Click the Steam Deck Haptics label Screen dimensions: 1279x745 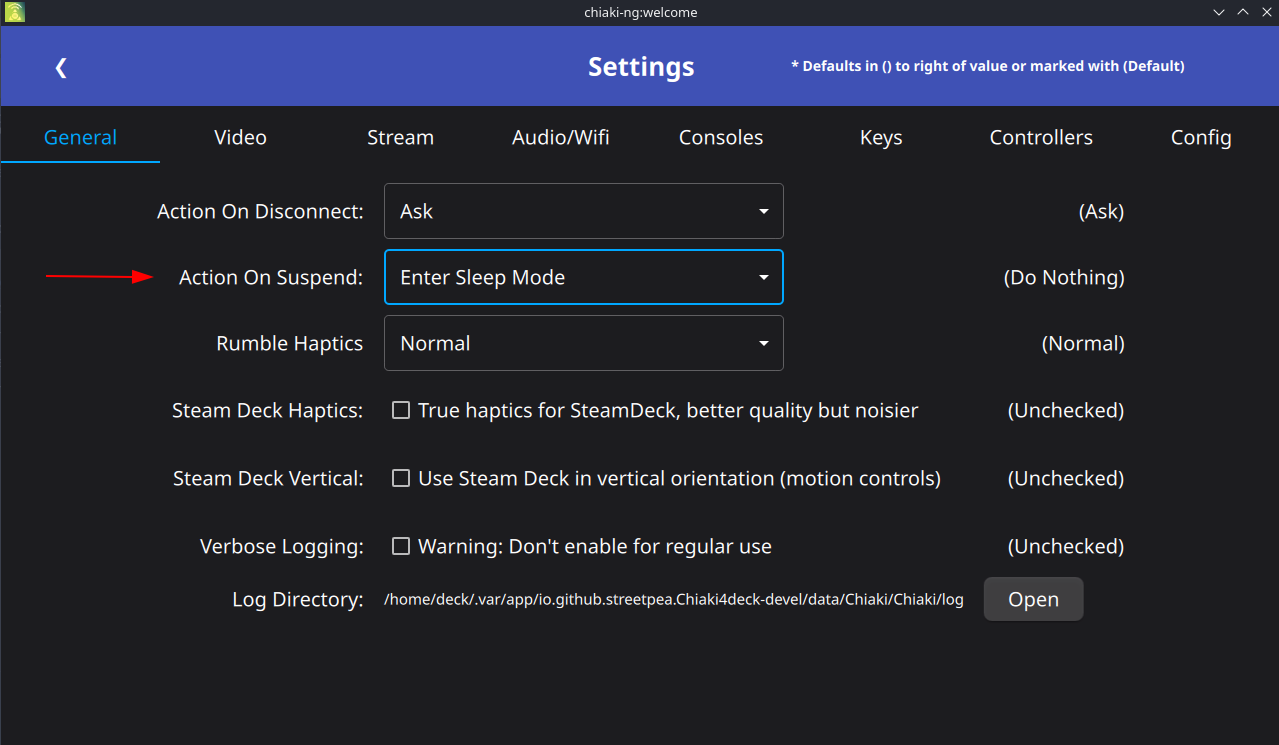(268, 410)
